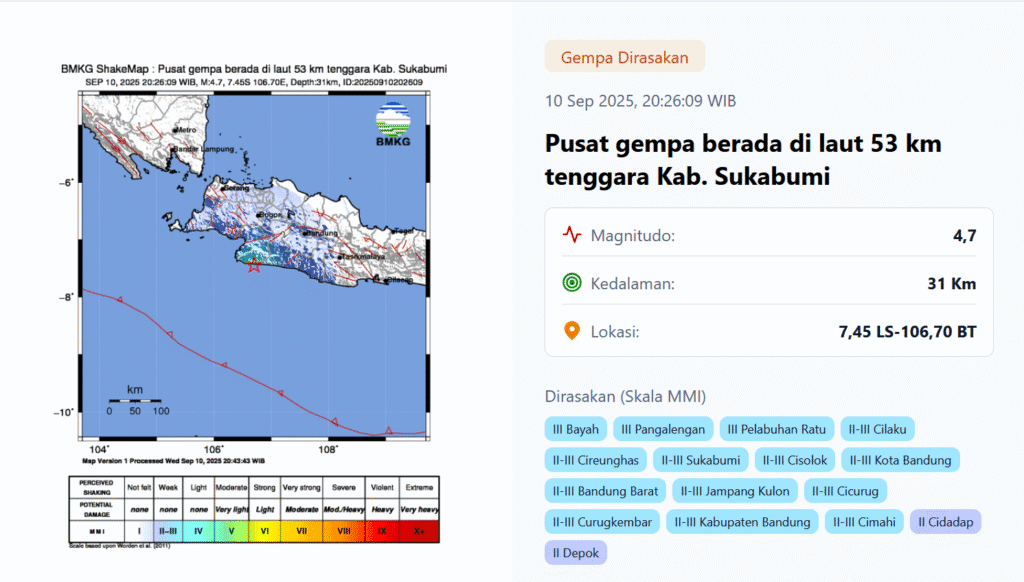Click MMI legend color cell VIII

coord(344,531)
